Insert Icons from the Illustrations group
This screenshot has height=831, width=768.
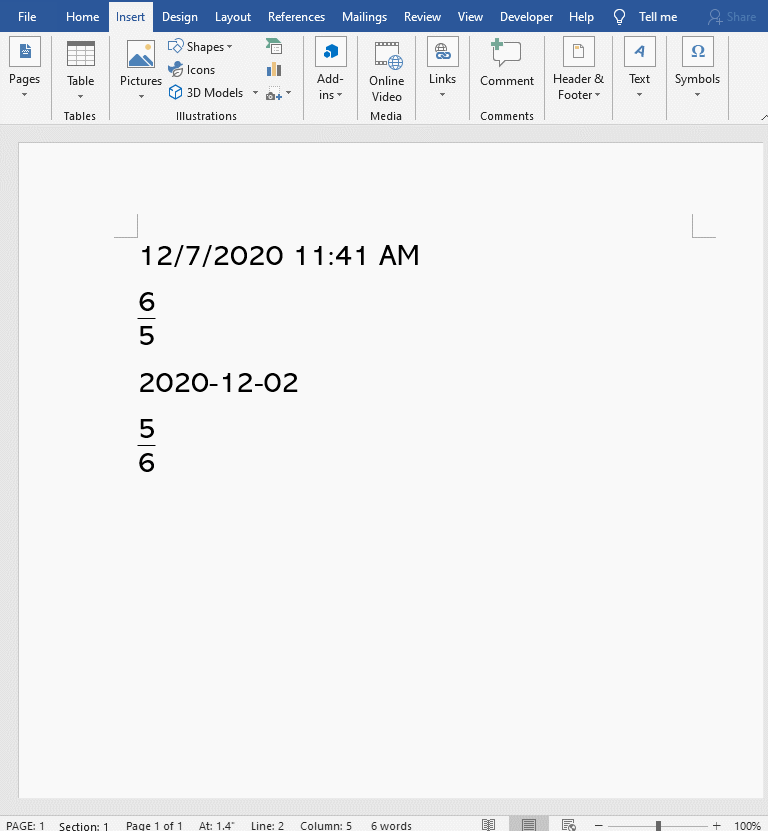[x=192, y=69]
